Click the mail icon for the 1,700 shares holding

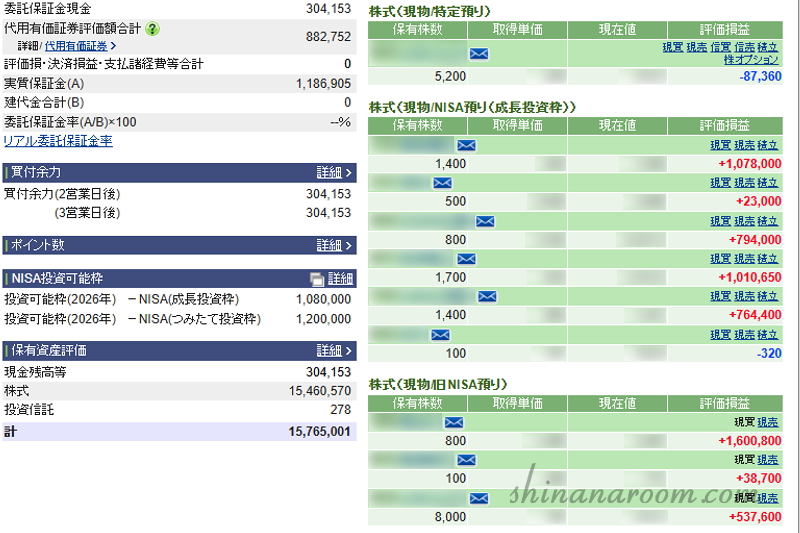coord(466,259)
